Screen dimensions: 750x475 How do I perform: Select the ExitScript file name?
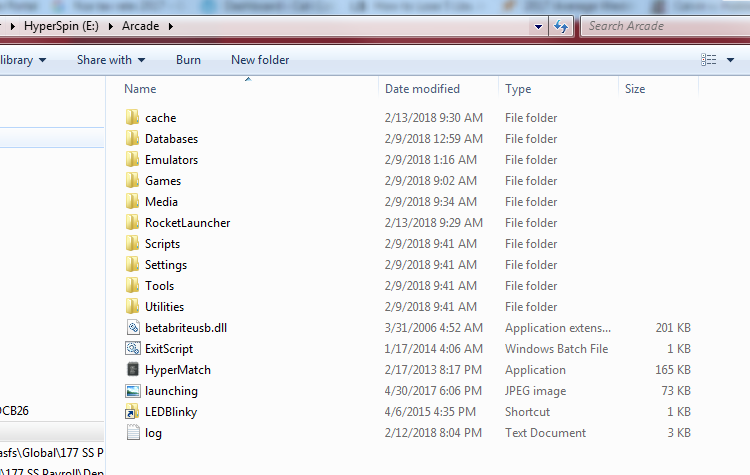pyautogui.click(x=169, y=349)
